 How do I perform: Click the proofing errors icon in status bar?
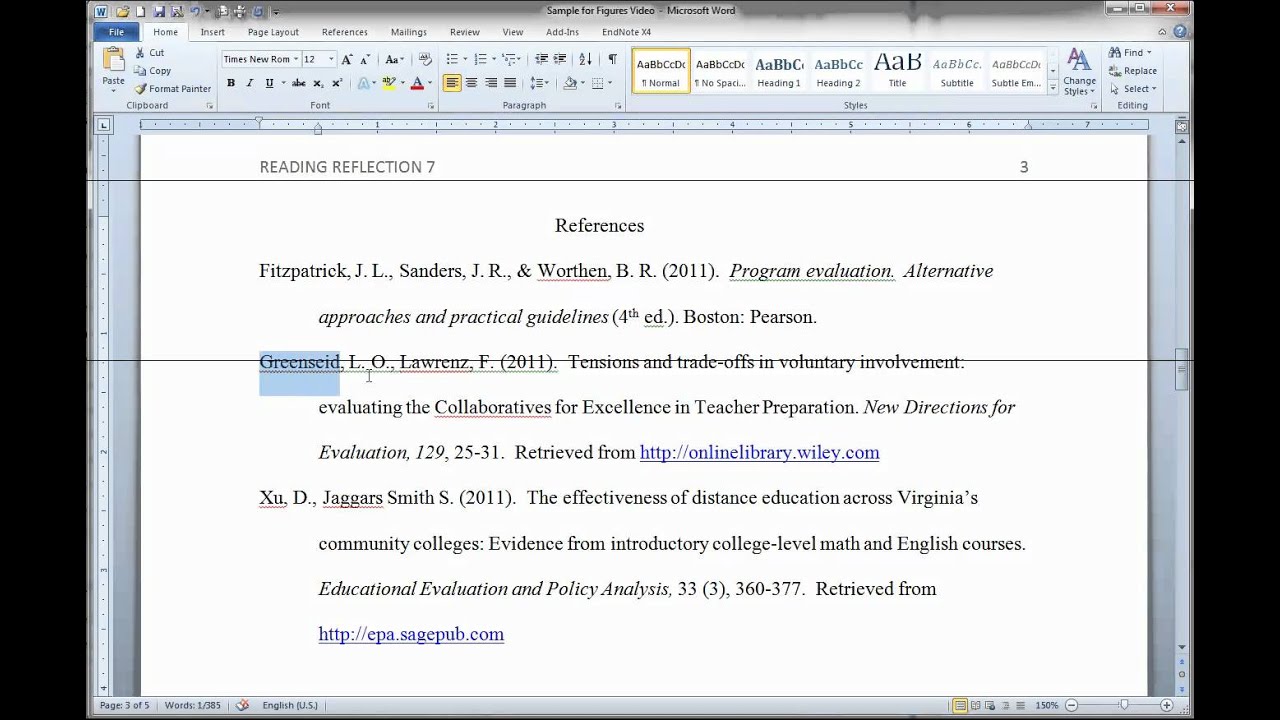coord(242,705)
